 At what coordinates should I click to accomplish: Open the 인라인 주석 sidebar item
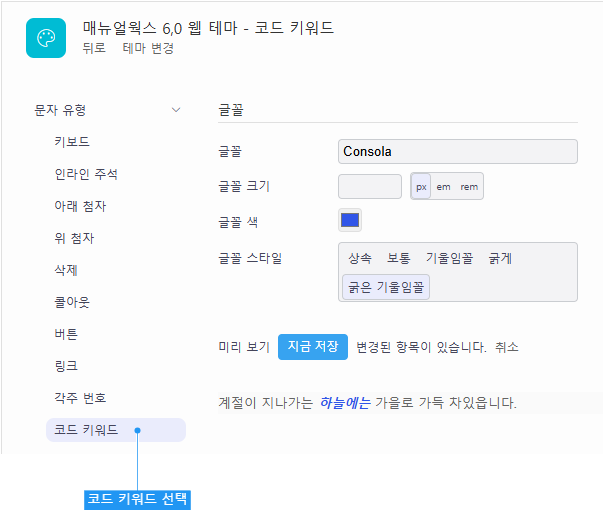[86, 174]
